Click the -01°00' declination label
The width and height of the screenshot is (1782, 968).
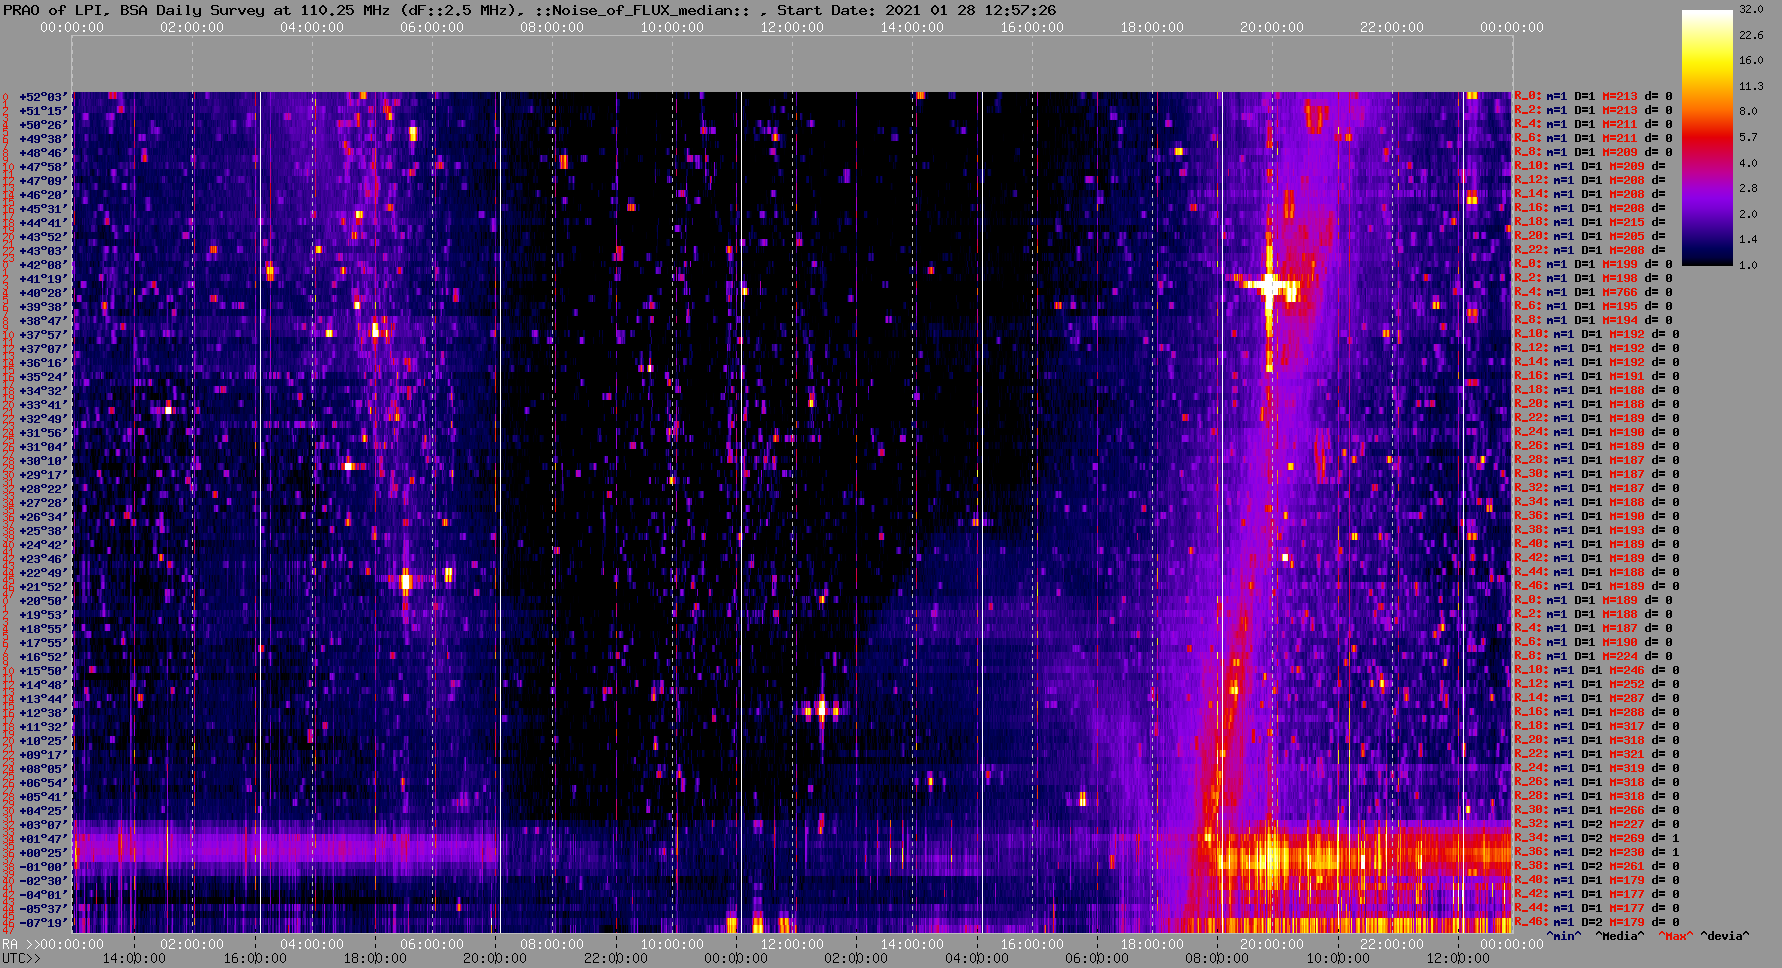pyautogui.click(x=43, y=867)
